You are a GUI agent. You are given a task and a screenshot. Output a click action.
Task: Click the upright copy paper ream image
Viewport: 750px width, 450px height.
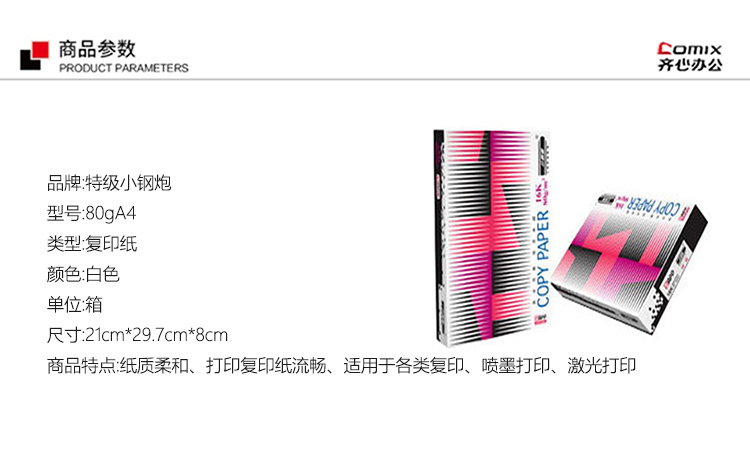[492, 237]
